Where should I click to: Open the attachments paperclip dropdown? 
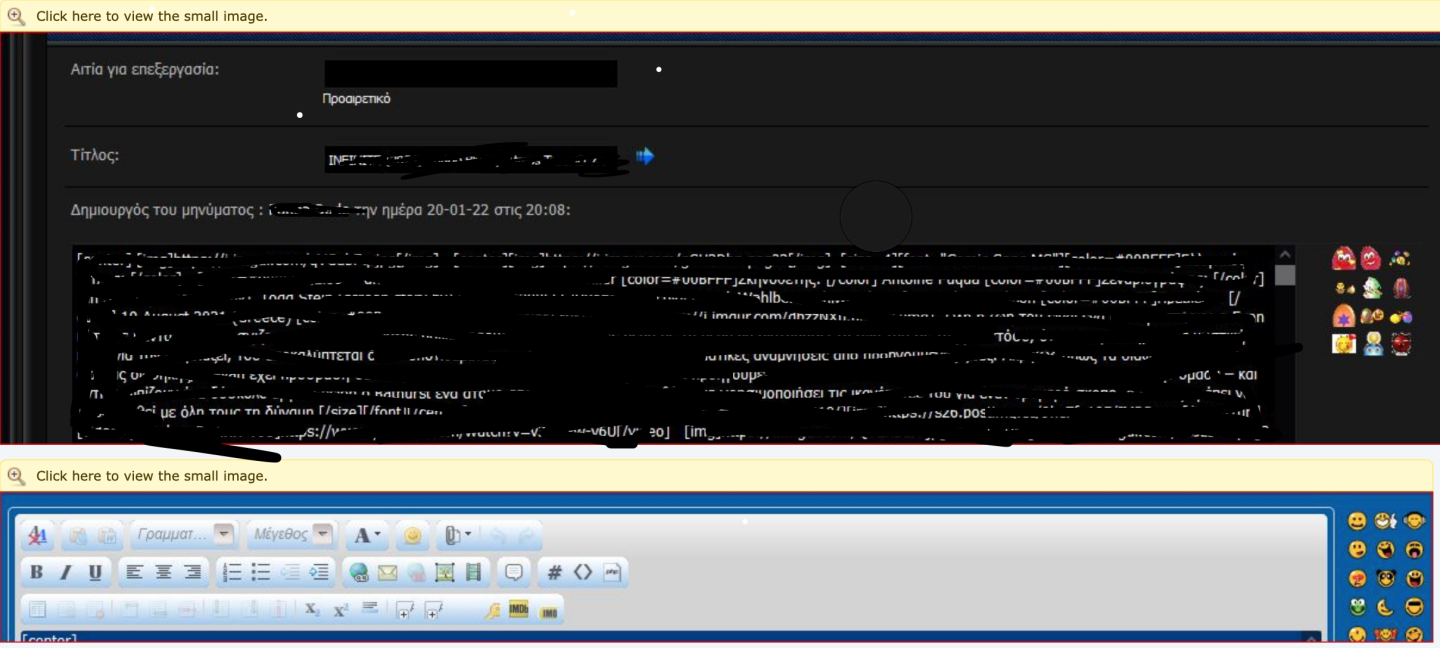coord(457,536)
